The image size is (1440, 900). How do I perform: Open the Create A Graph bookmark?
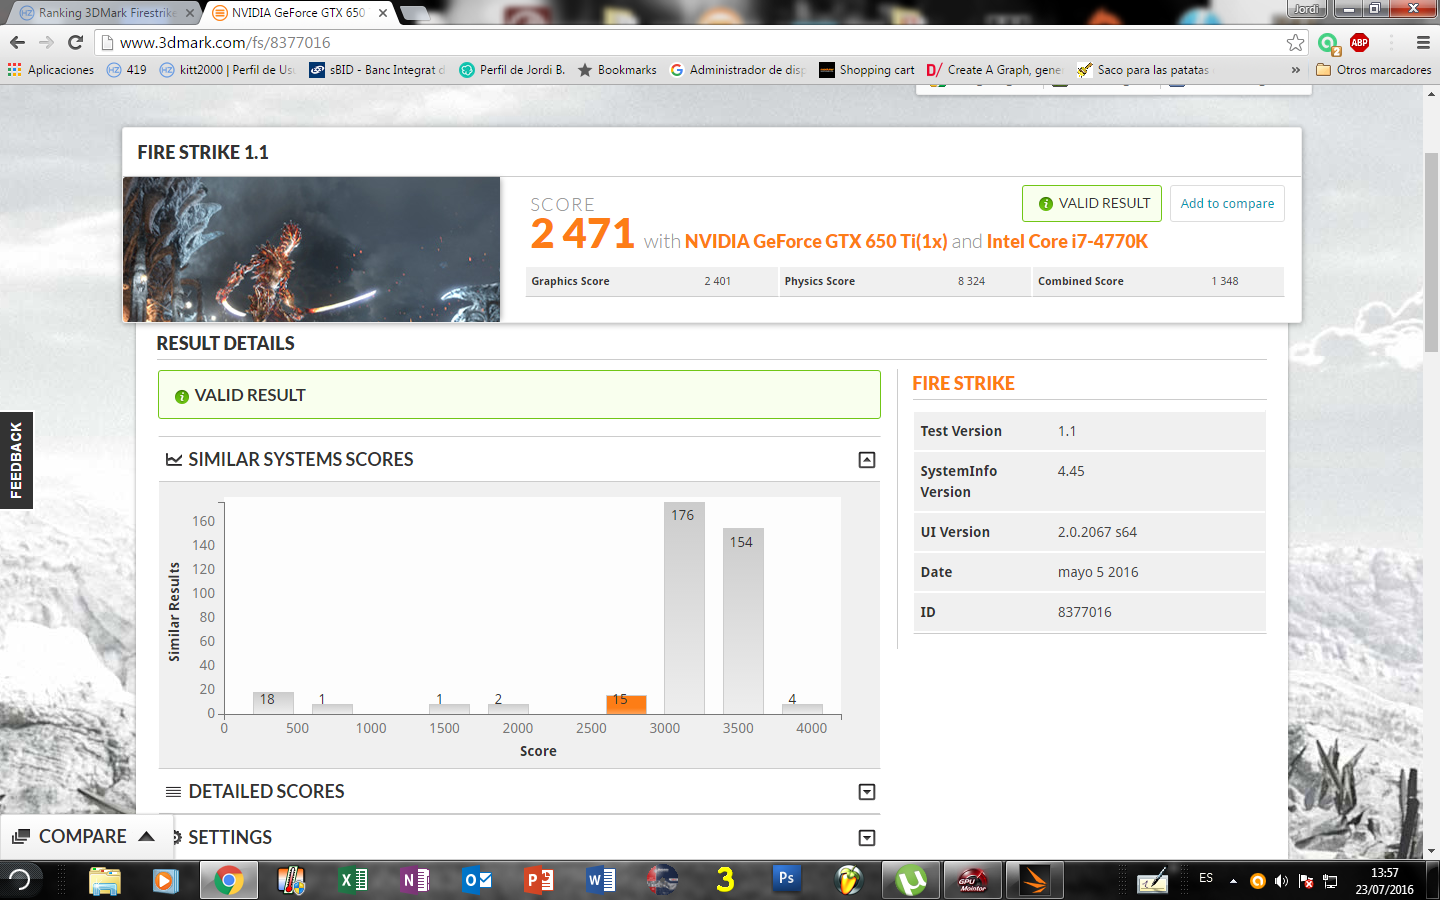994,70
